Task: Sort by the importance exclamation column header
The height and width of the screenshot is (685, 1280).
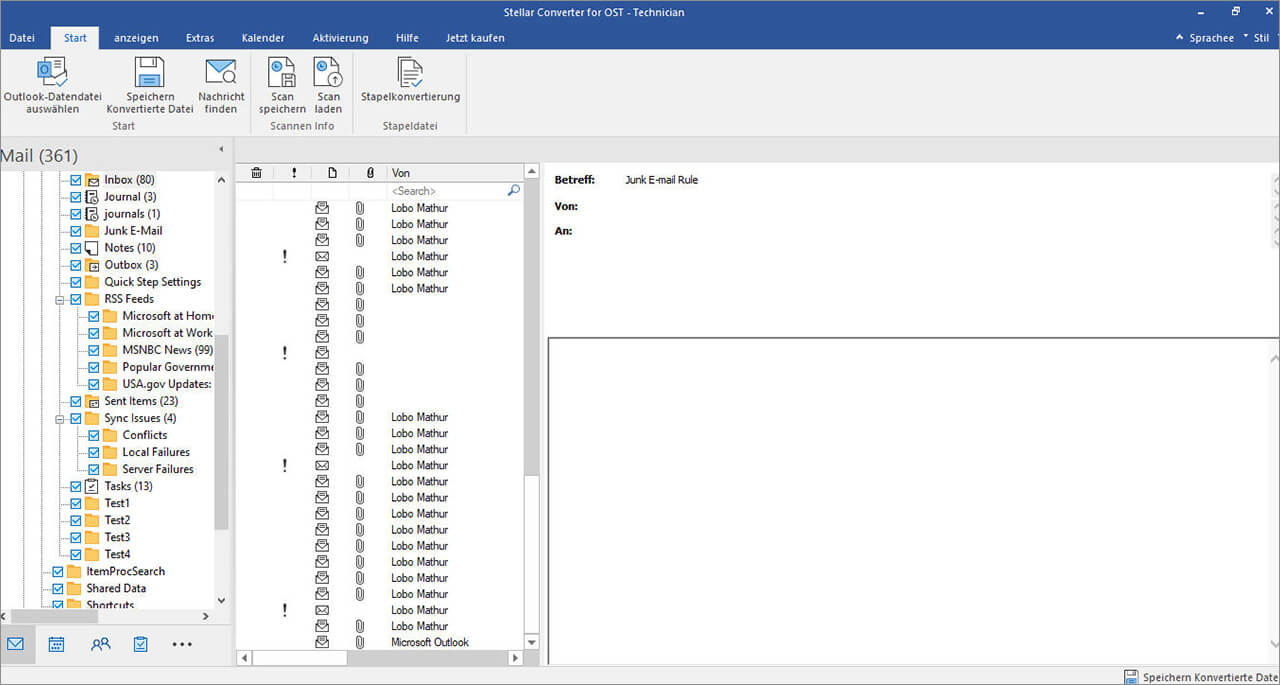Action: (294, 173)
